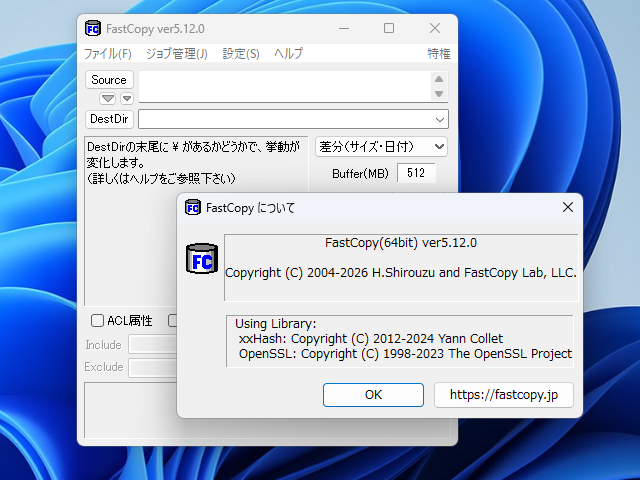Click the Exclude filter field
This screenshot has height=480, width=640.
click(x=153, y=367)
